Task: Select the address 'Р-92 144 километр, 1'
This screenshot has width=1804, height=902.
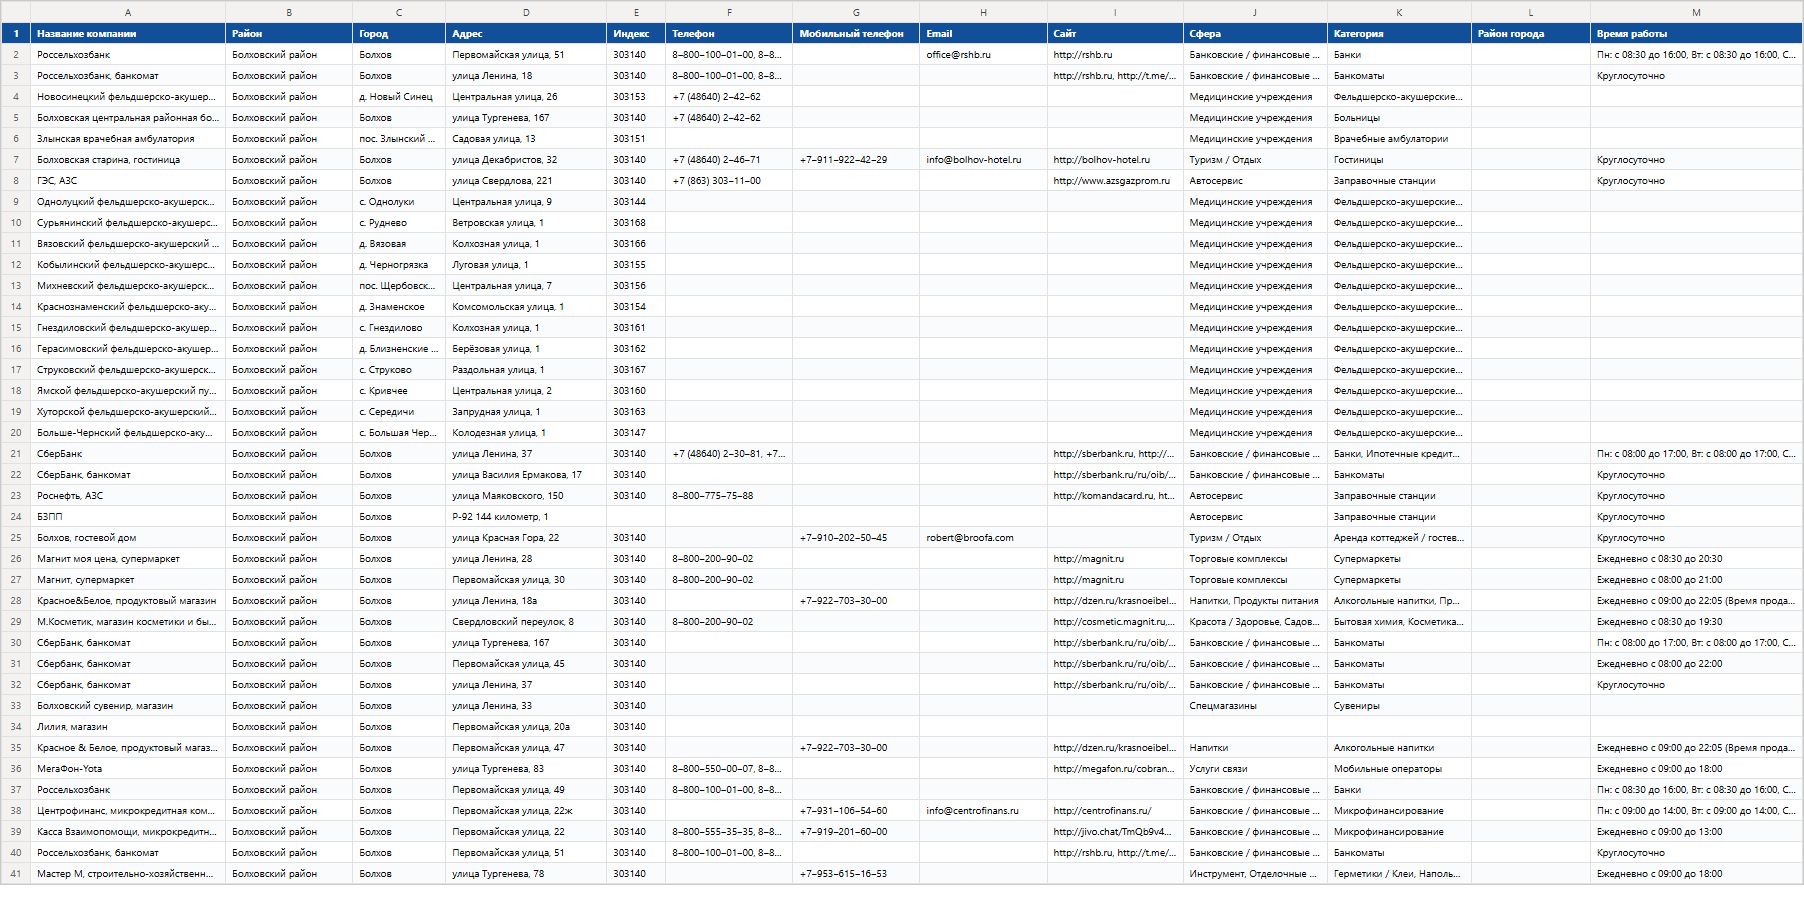Action: pos(526,517)
